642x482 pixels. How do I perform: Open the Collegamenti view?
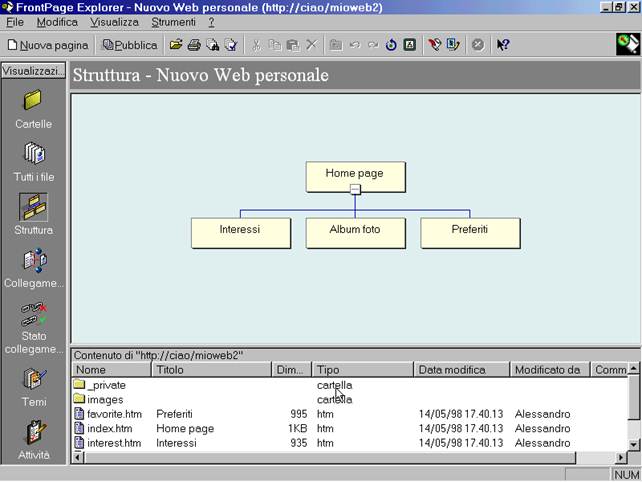pyautogui.click(x=34, y=267)
